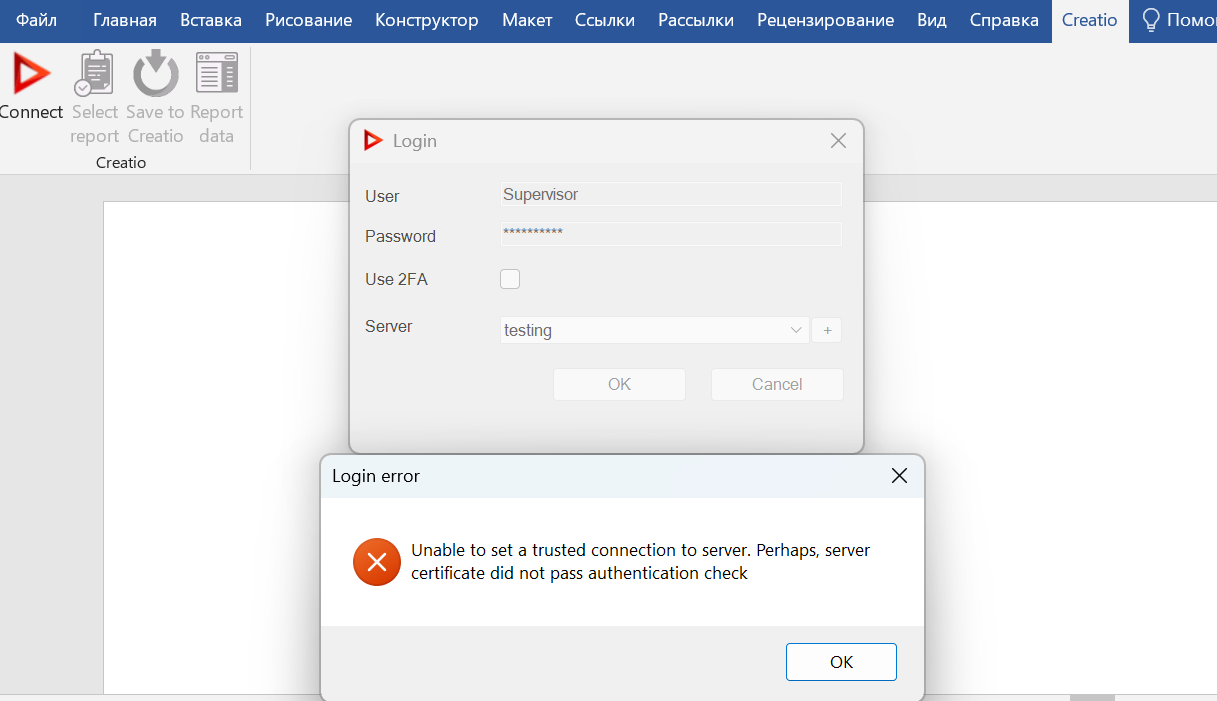
Task: Focus the Password input field
Action: point(670,233)
